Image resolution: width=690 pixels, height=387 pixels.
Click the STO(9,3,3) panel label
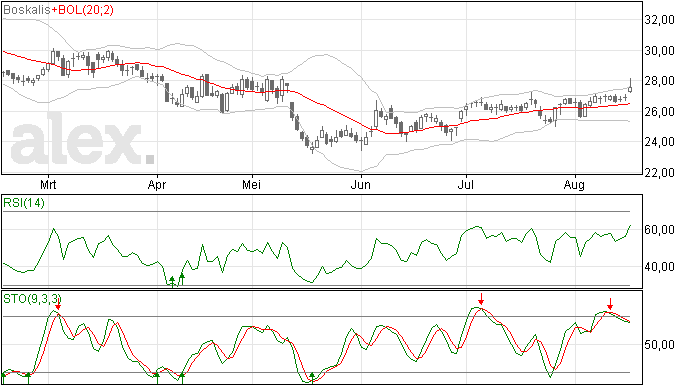pyautogui.click(x=31, y=299)
